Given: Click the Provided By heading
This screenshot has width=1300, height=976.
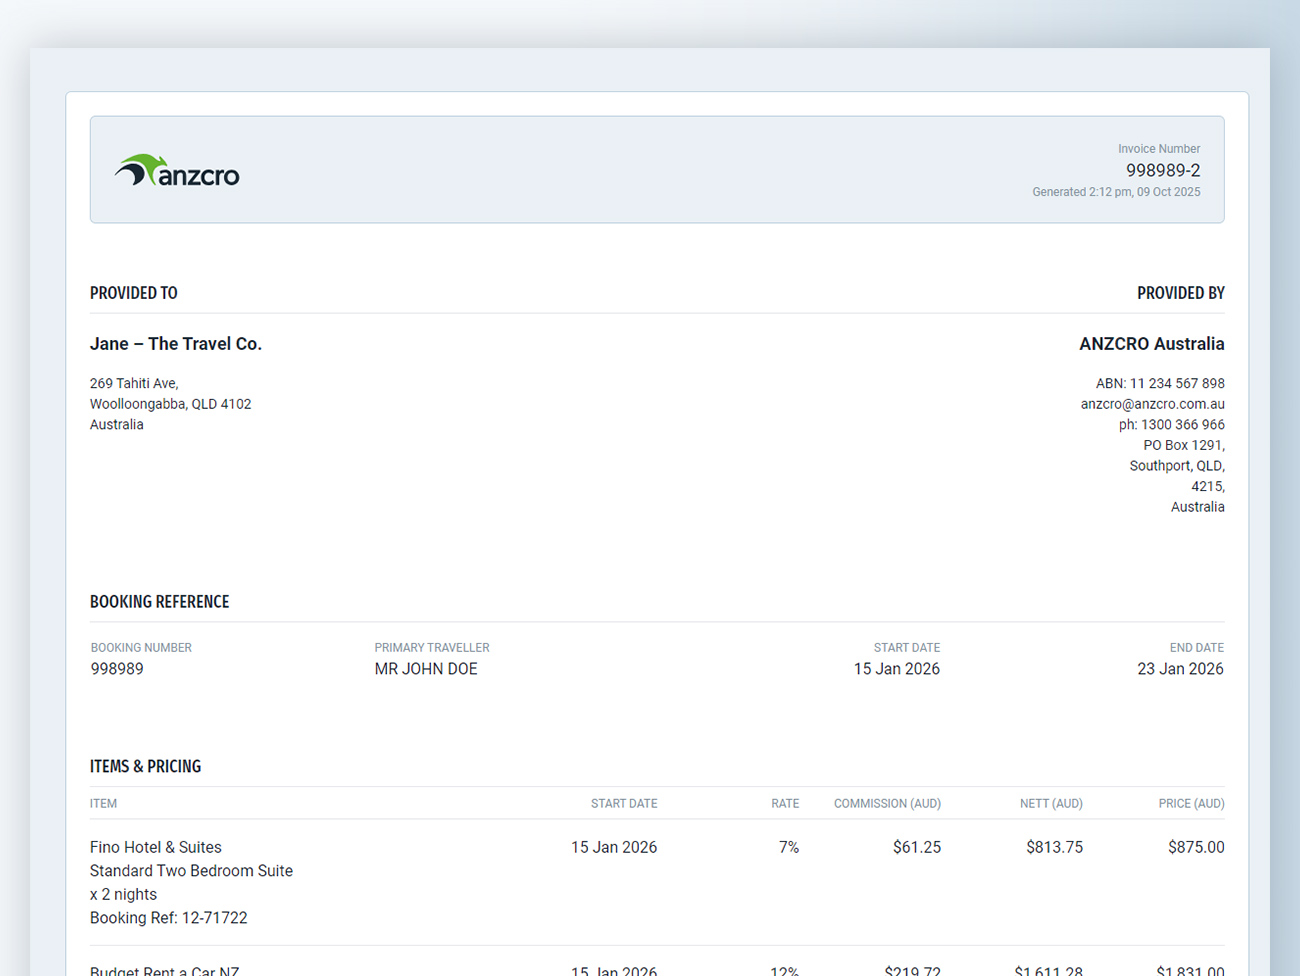Looking at the screenshot, I should click(x=1180, y=293).
